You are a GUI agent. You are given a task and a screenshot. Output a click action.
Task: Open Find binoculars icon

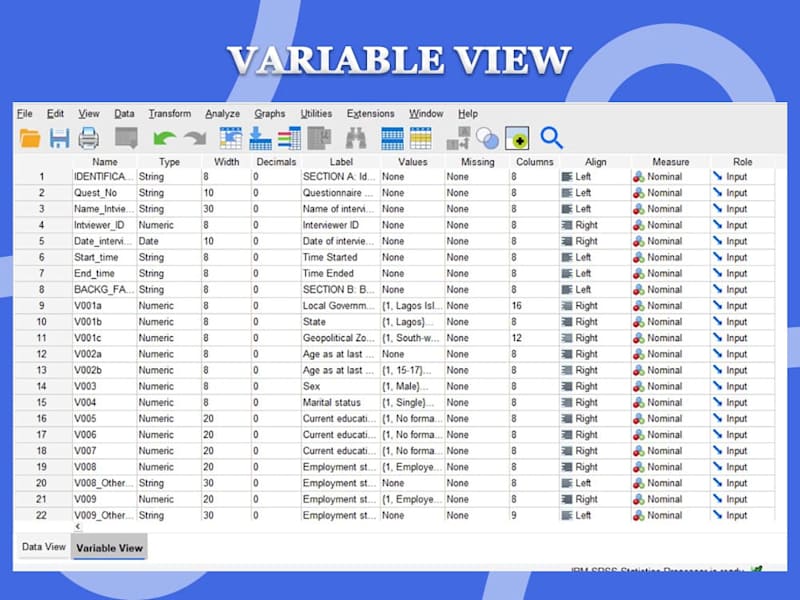[x=356, y=138]
